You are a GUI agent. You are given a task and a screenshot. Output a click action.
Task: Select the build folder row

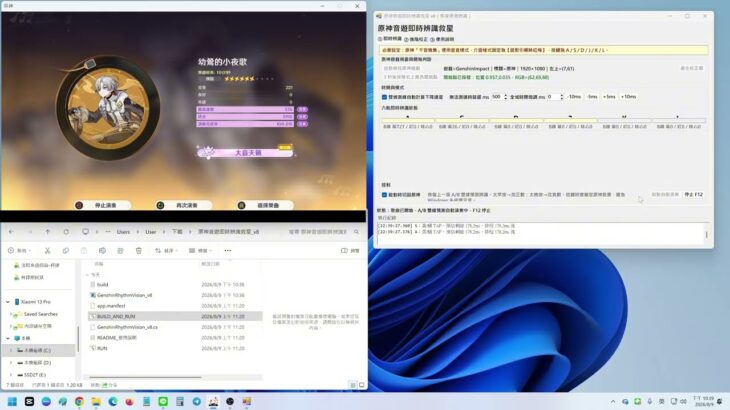pyautogui.click(x=175, y=284)
